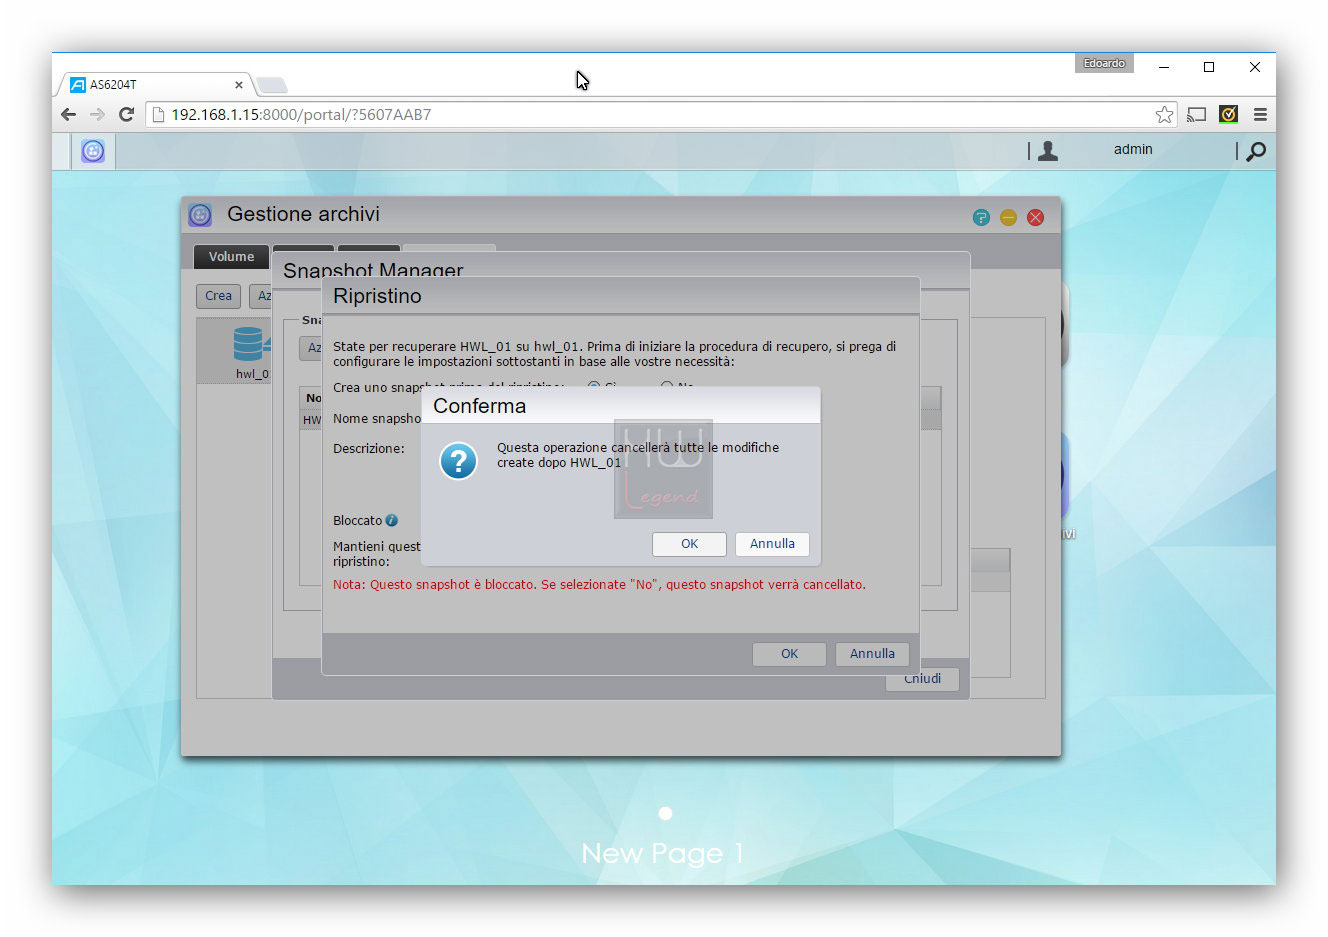Minimize the browser window
Viewport: 1328px width, 937px height.
click(x=1163, y=67)
